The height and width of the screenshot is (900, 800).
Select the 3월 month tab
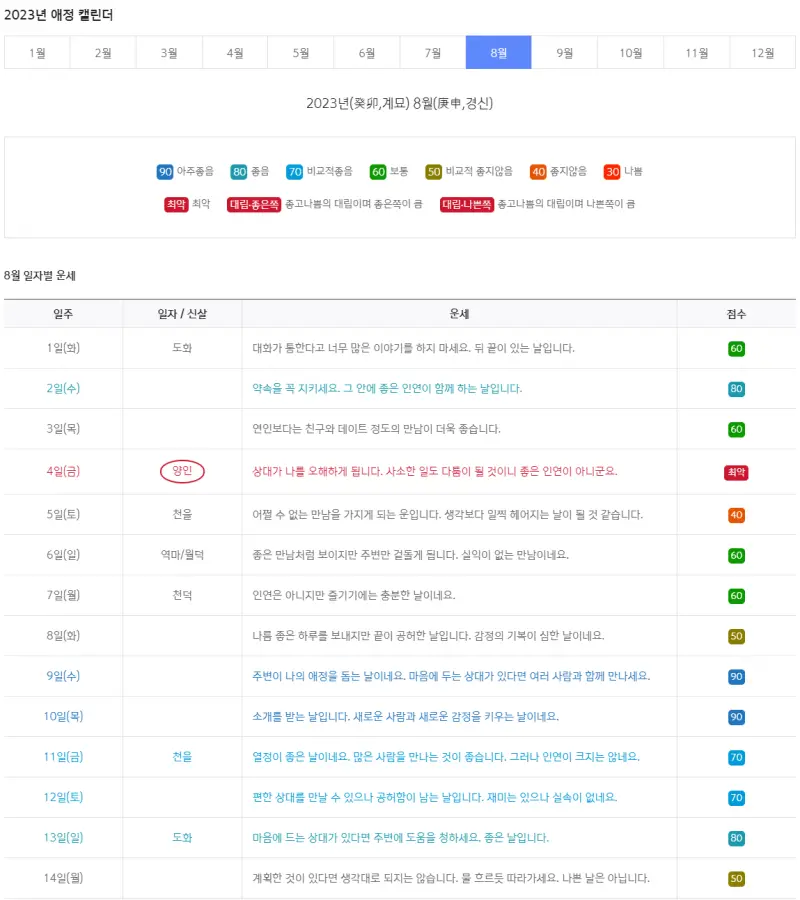pos(168,51)
